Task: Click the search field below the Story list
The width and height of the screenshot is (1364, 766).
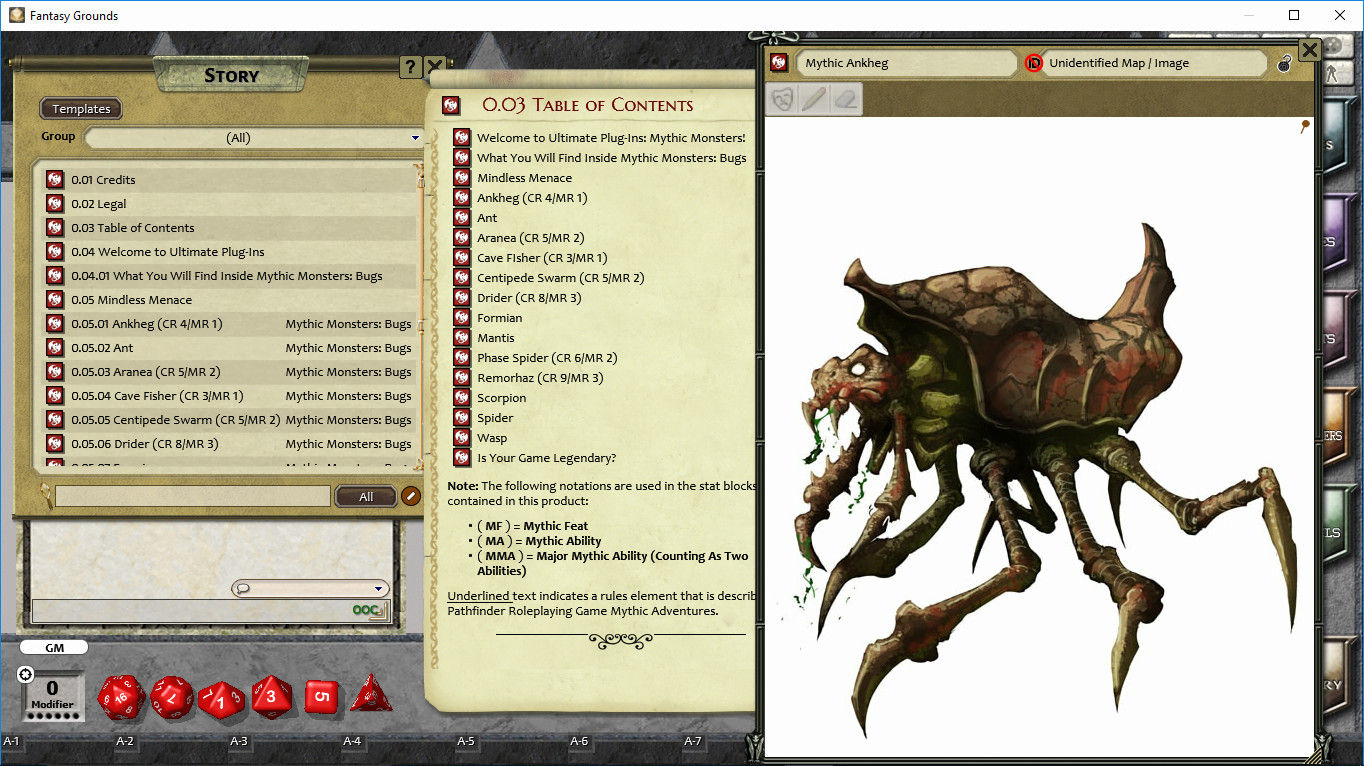Action: [192, 495]
